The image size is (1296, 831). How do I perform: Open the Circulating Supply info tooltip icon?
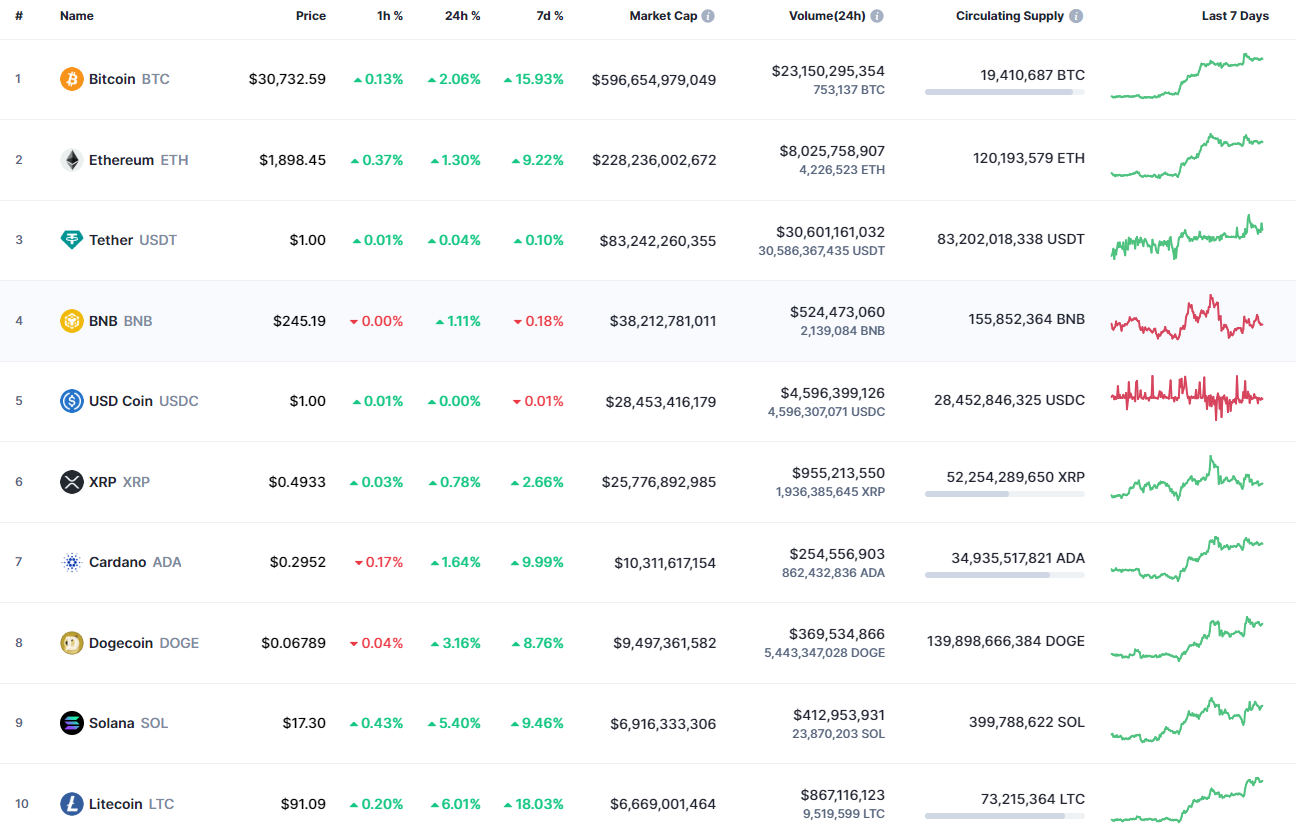[x=1074, y=15]
